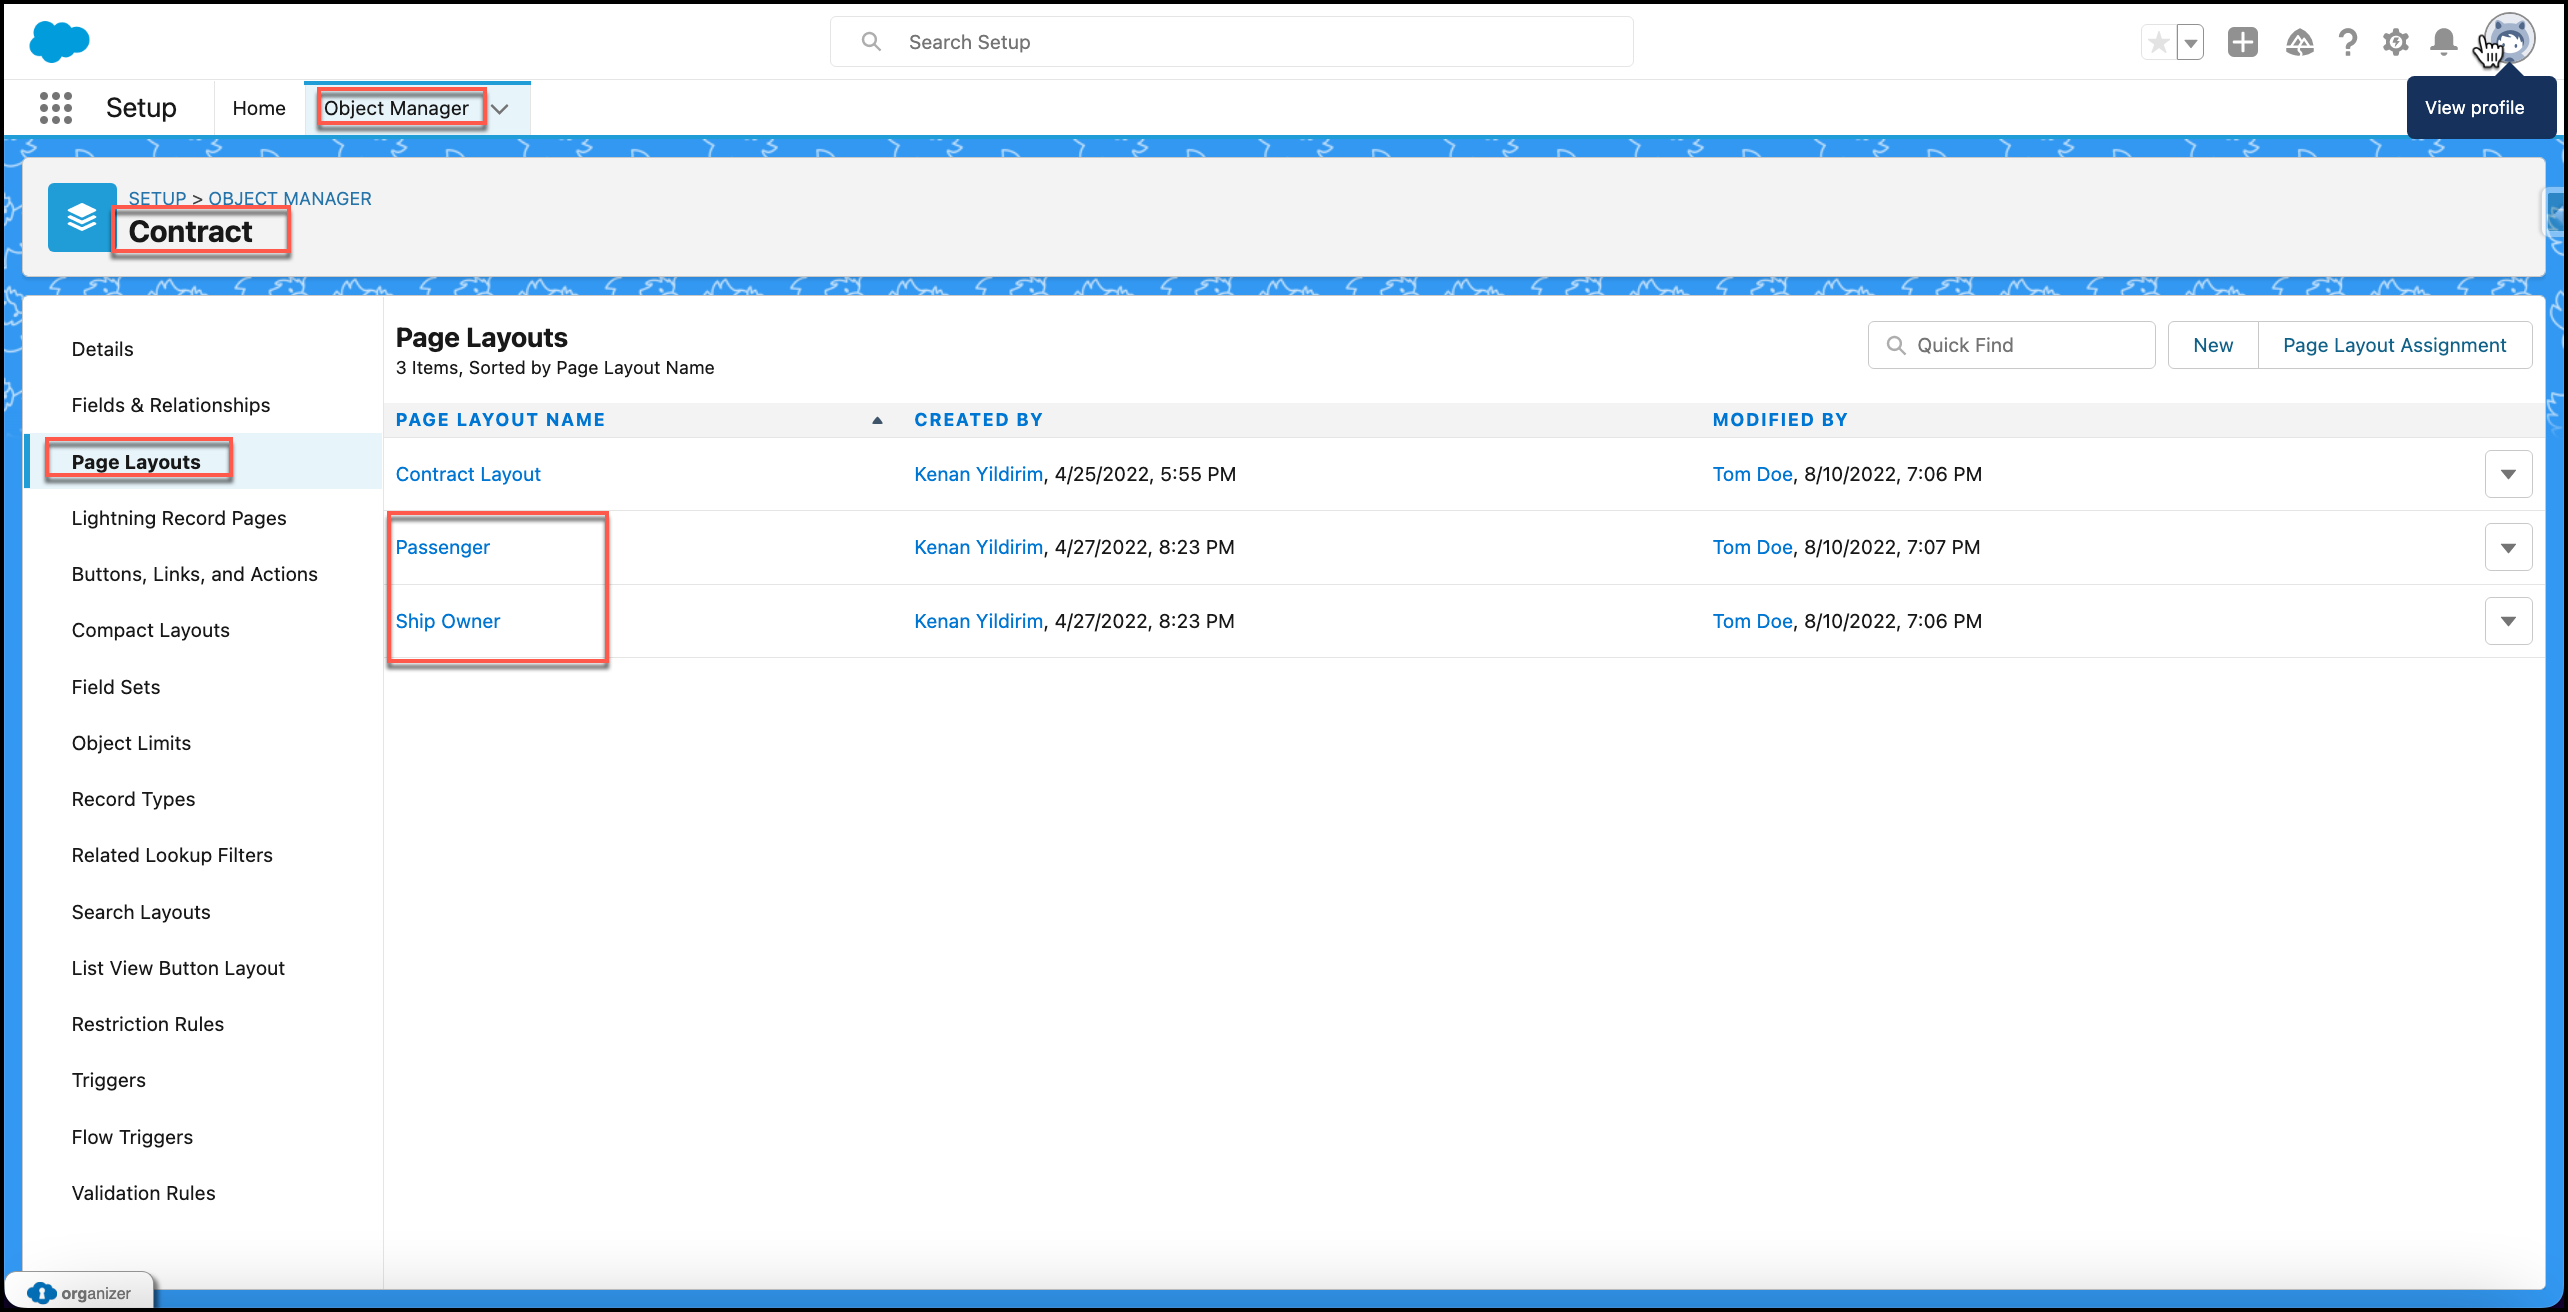Open Page Layout Assignment

2395,345
